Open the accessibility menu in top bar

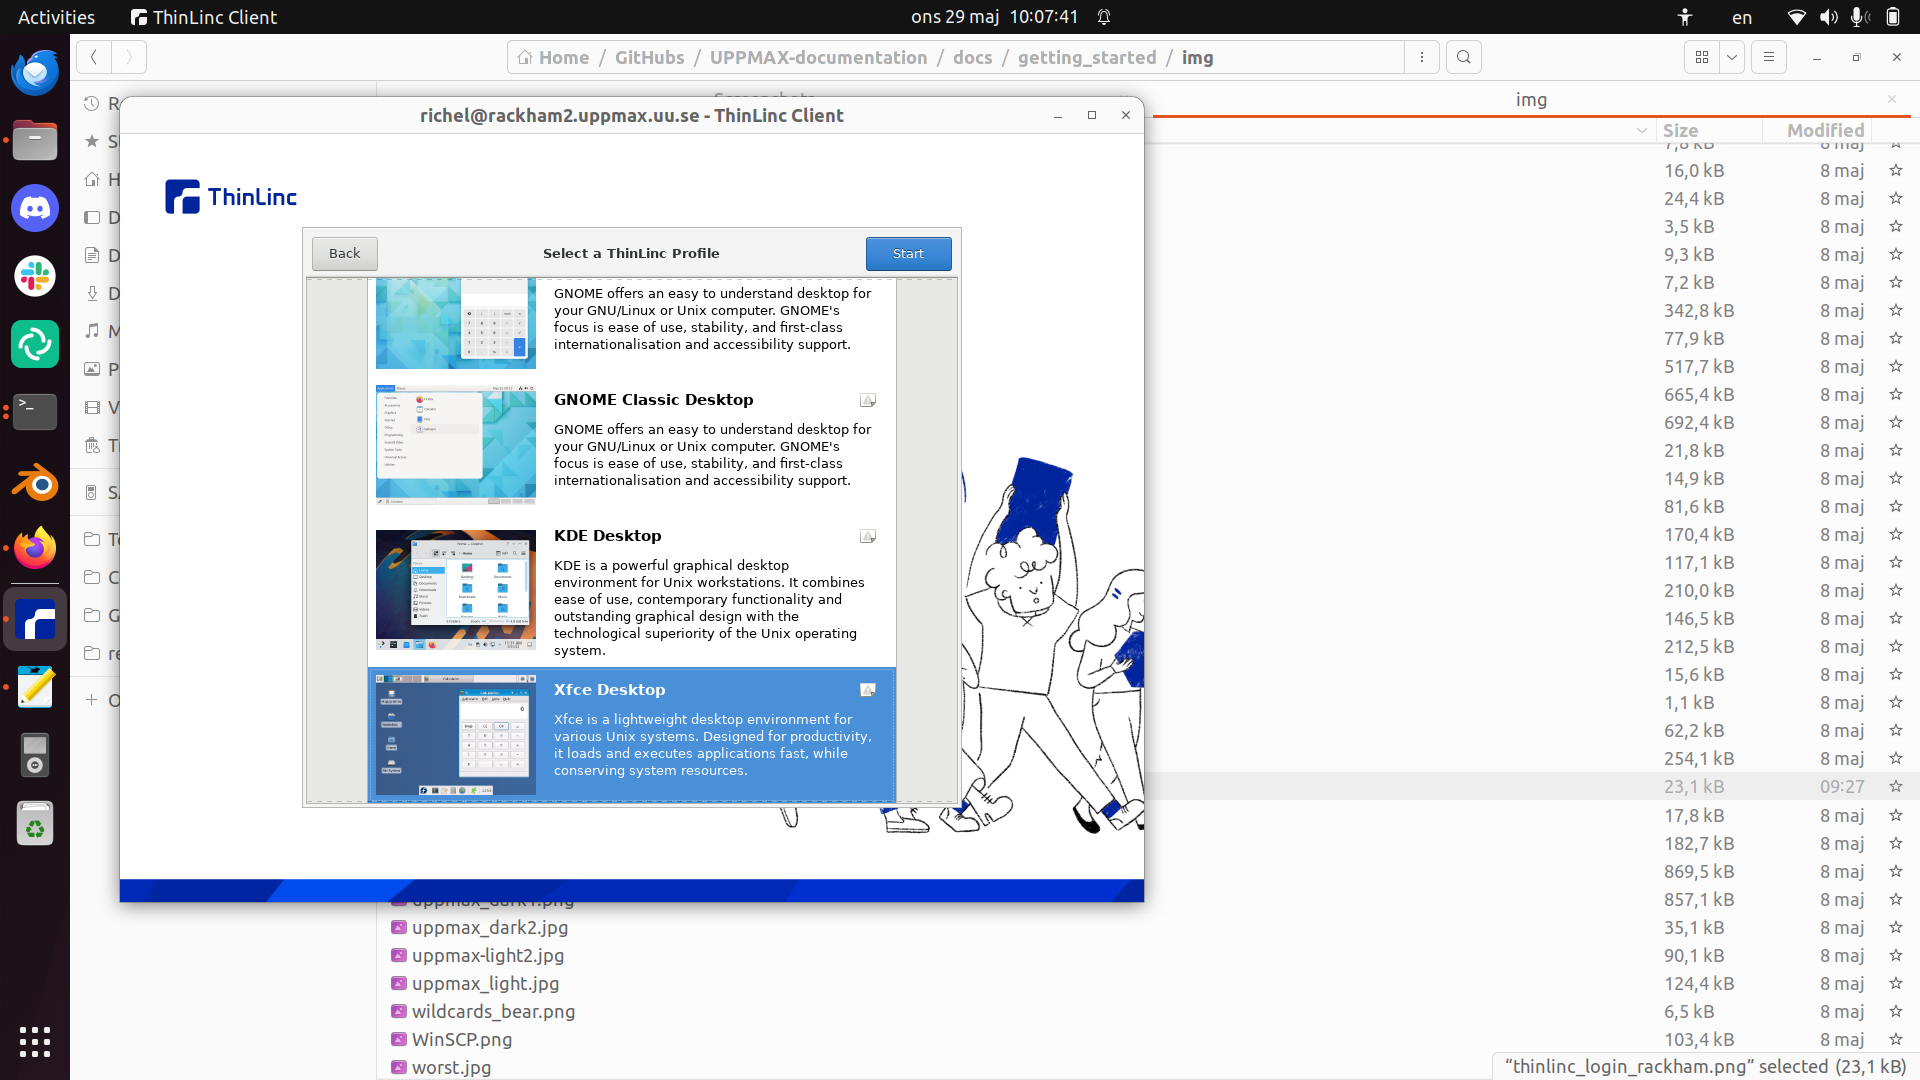point(1685,17)
